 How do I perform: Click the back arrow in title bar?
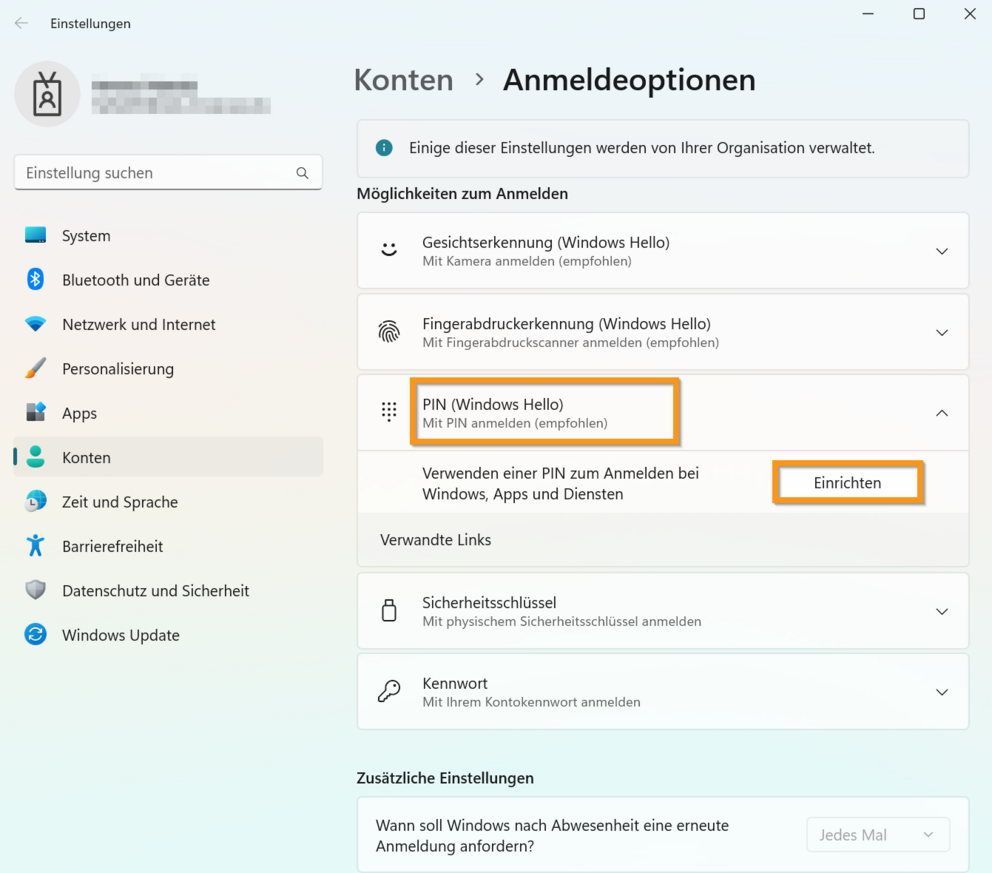(x=21, y=23)
